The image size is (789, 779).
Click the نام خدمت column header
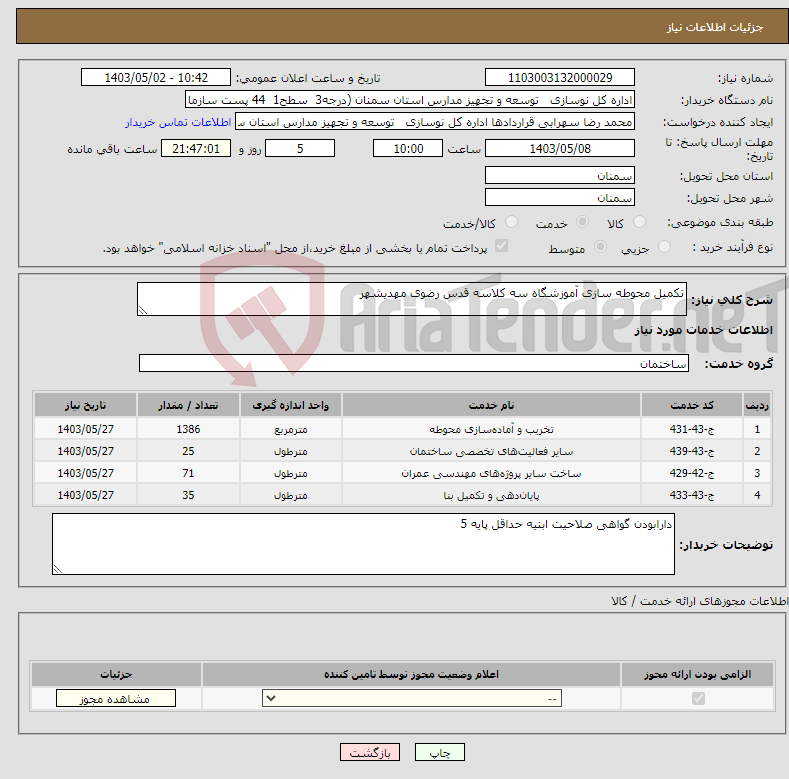[x=491, y=405]
